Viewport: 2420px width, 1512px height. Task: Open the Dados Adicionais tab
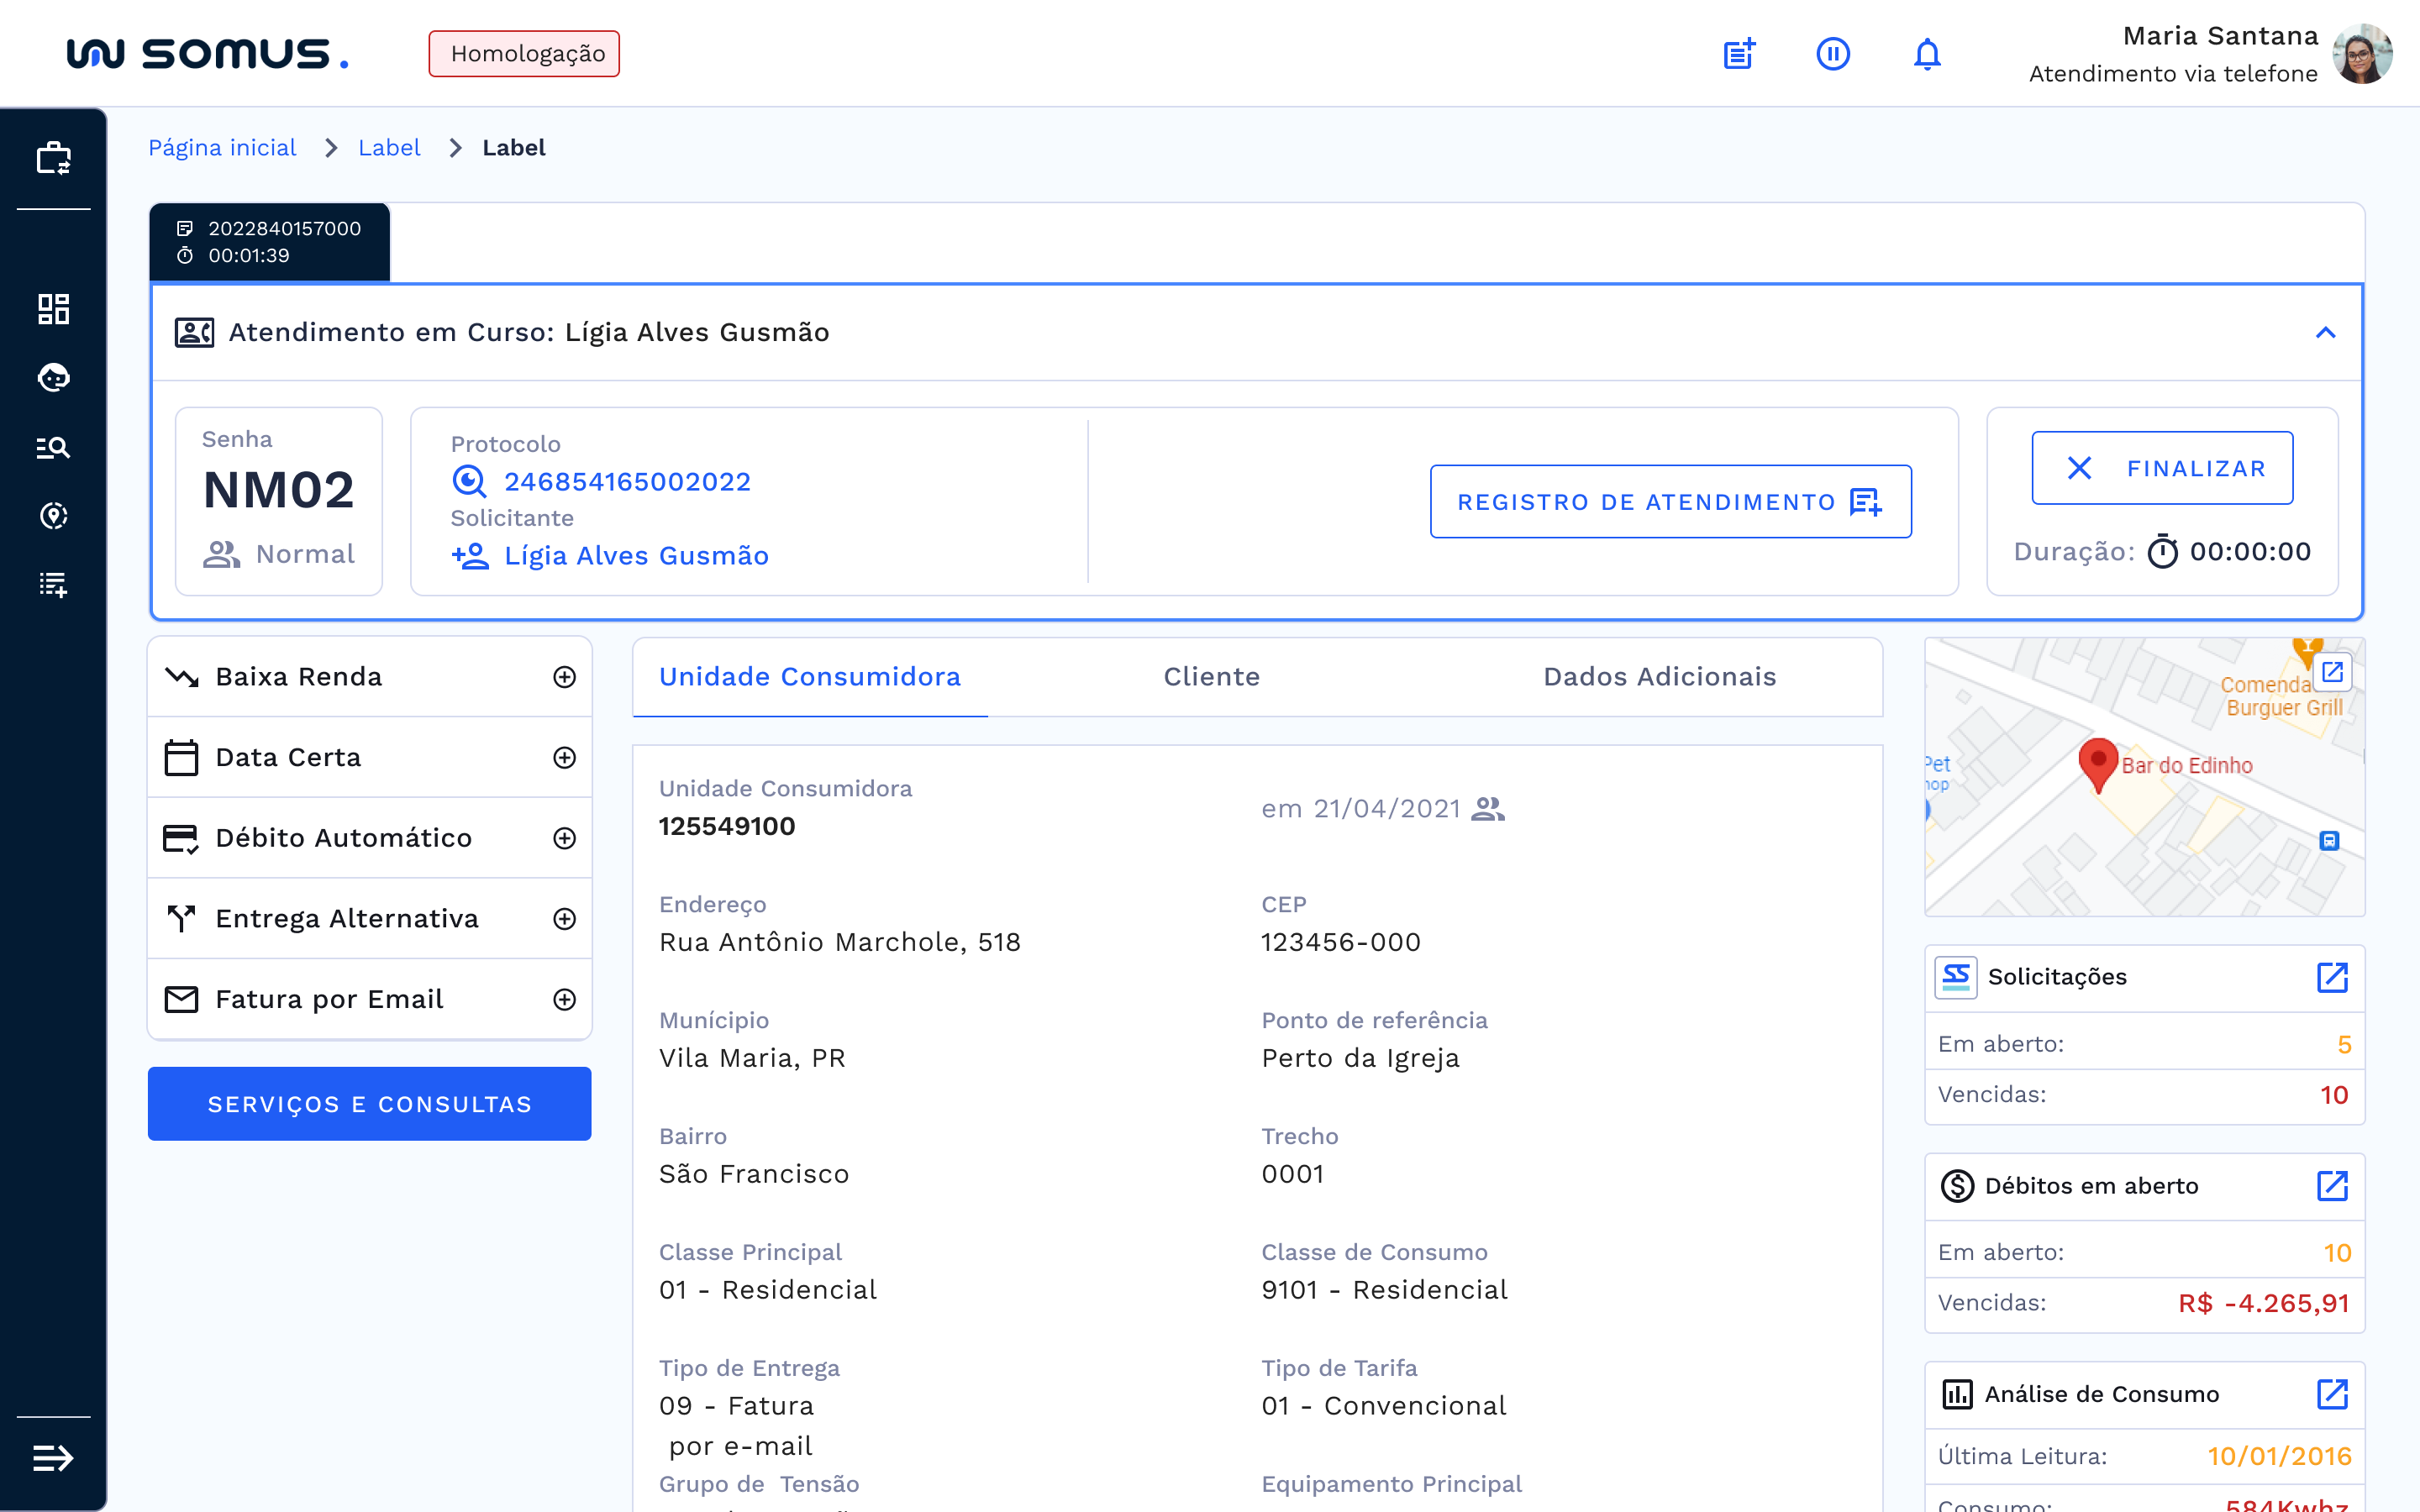(x=1660, y=677)
